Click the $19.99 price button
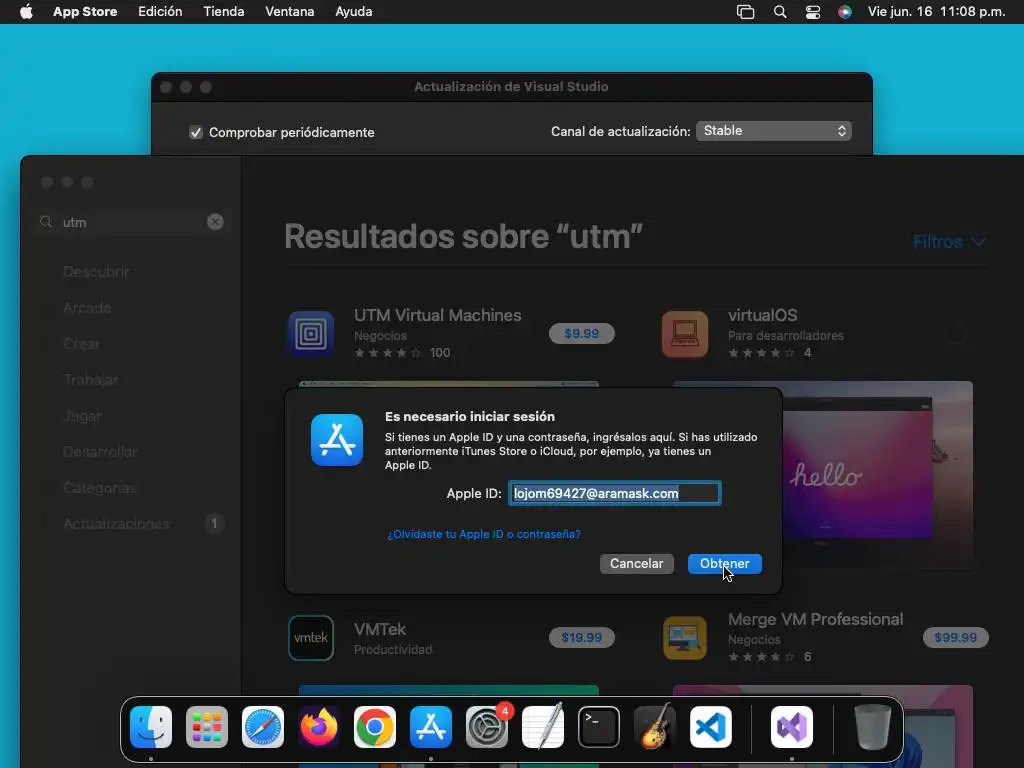The width and height of the screenshot is (1024, 768). click(x=581, y=637)
